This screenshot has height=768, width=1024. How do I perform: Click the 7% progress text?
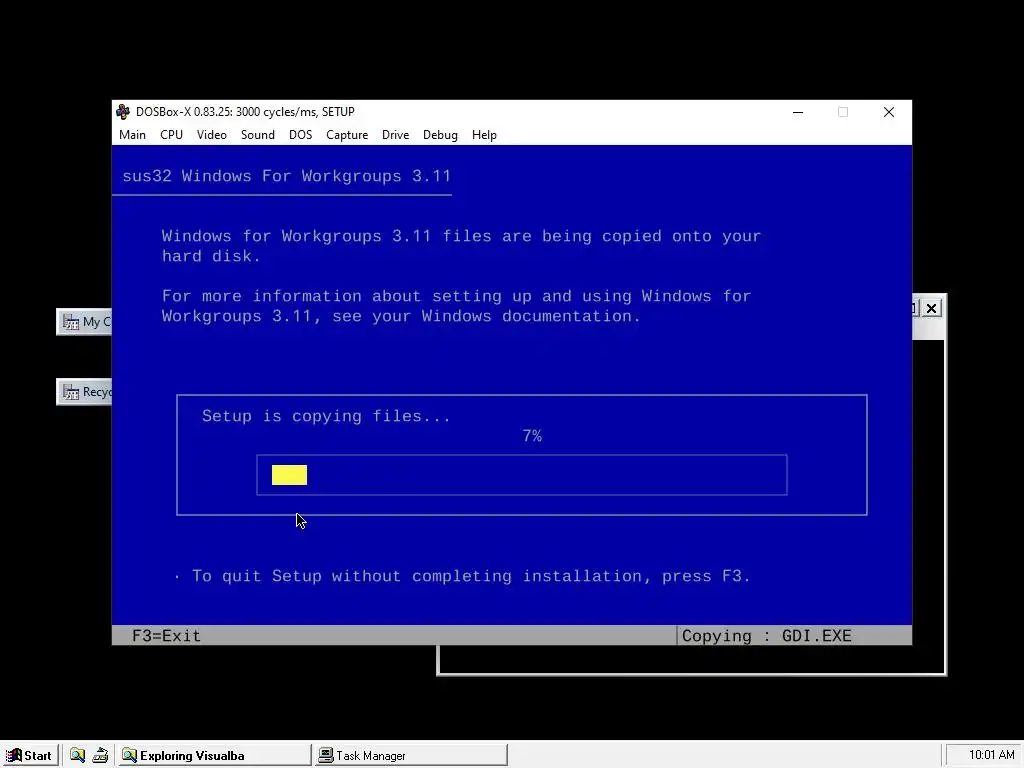[532, 436]
